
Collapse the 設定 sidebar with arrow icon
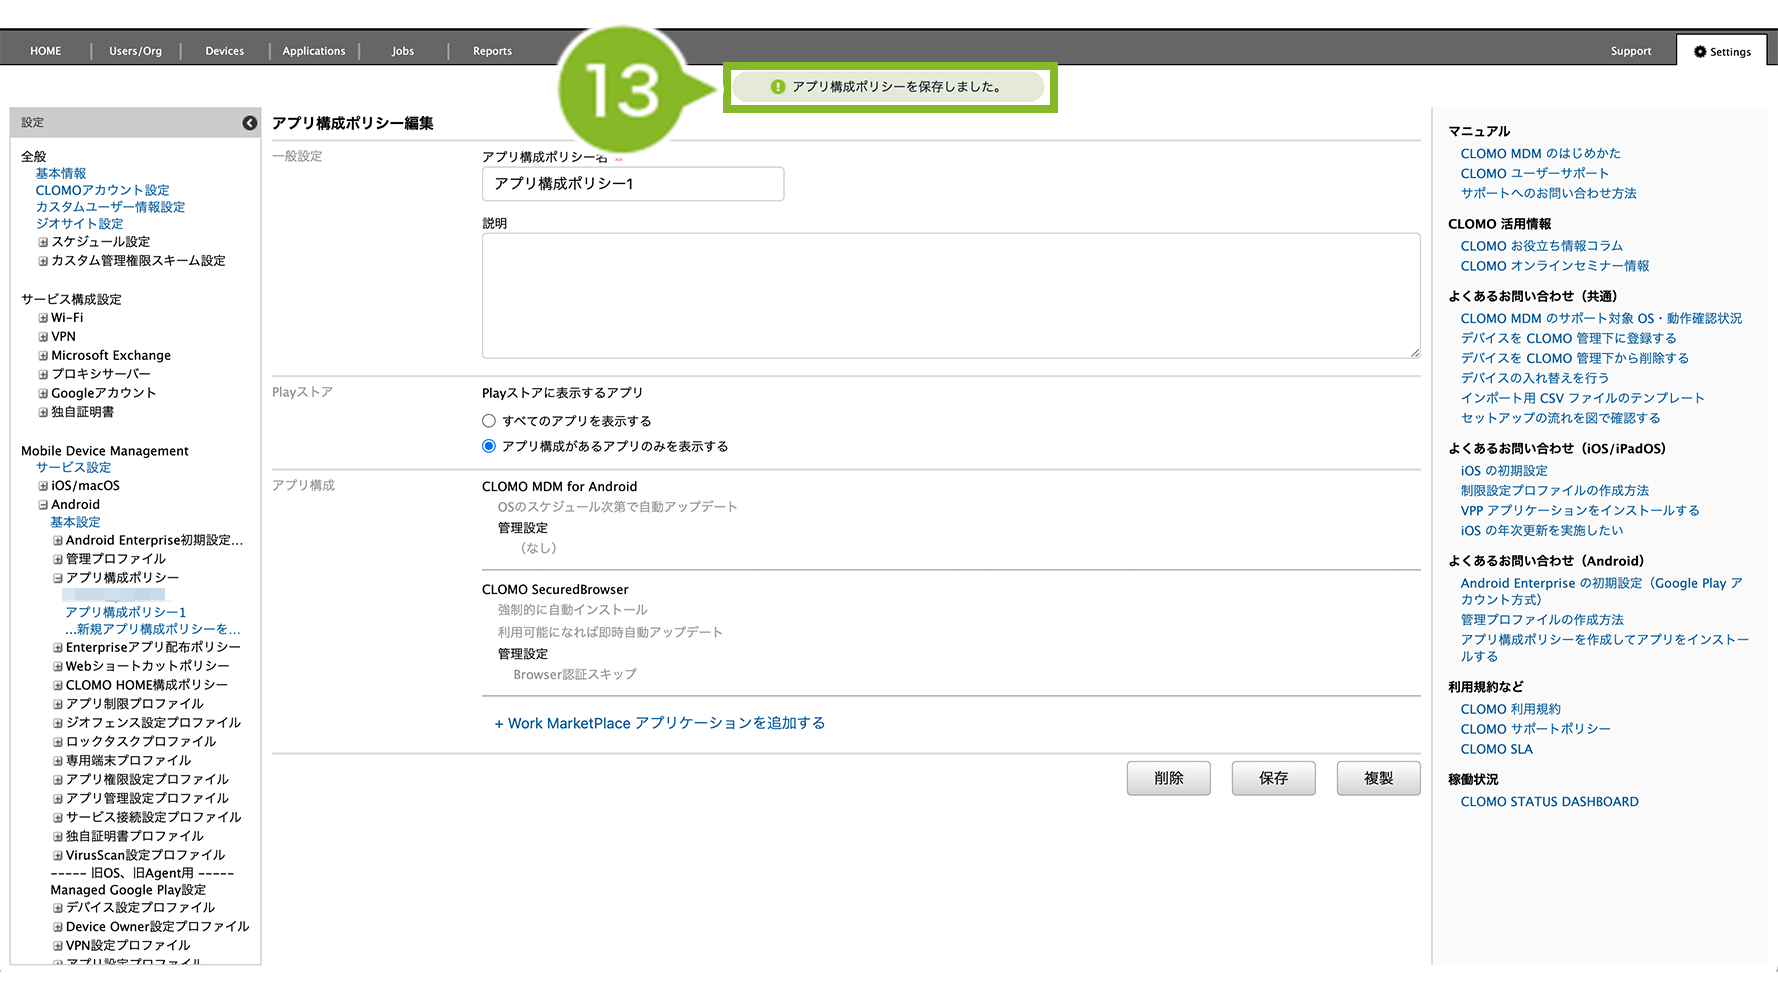[249, 123]
